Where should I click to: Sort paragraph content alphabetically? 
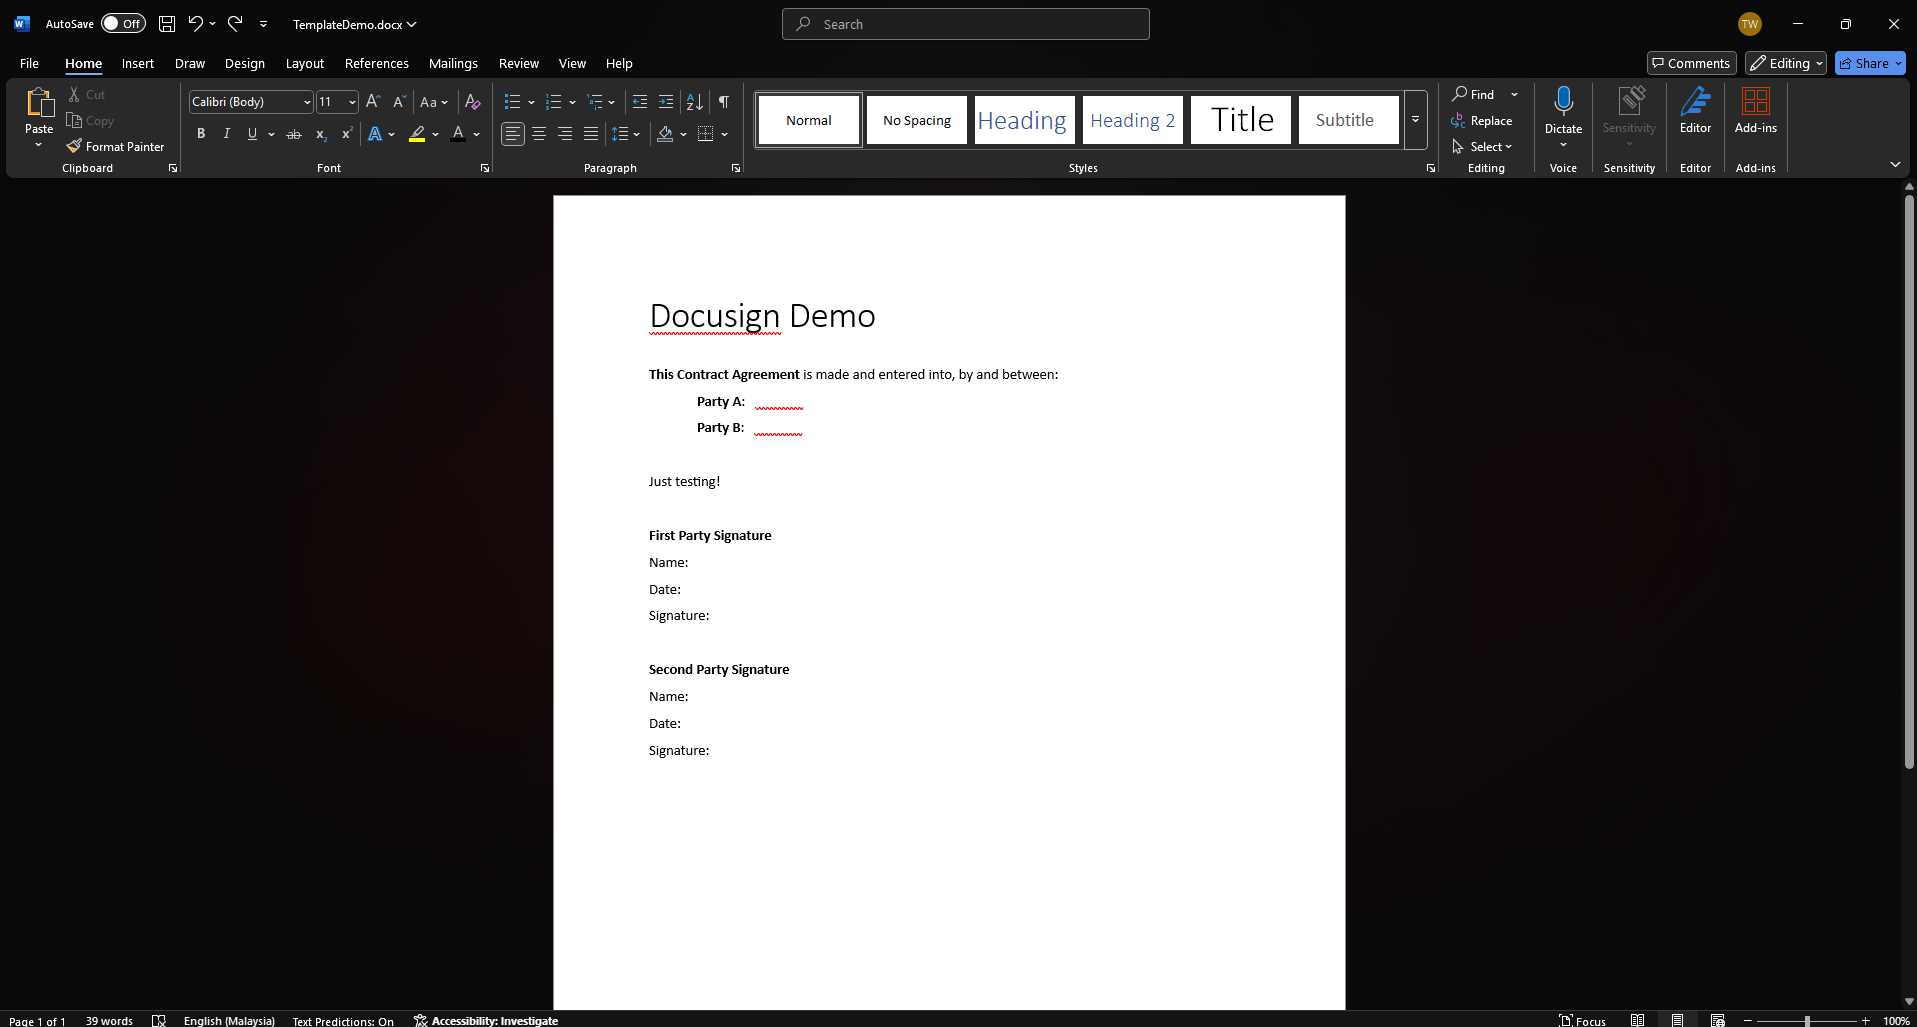(x=694, y=101)
